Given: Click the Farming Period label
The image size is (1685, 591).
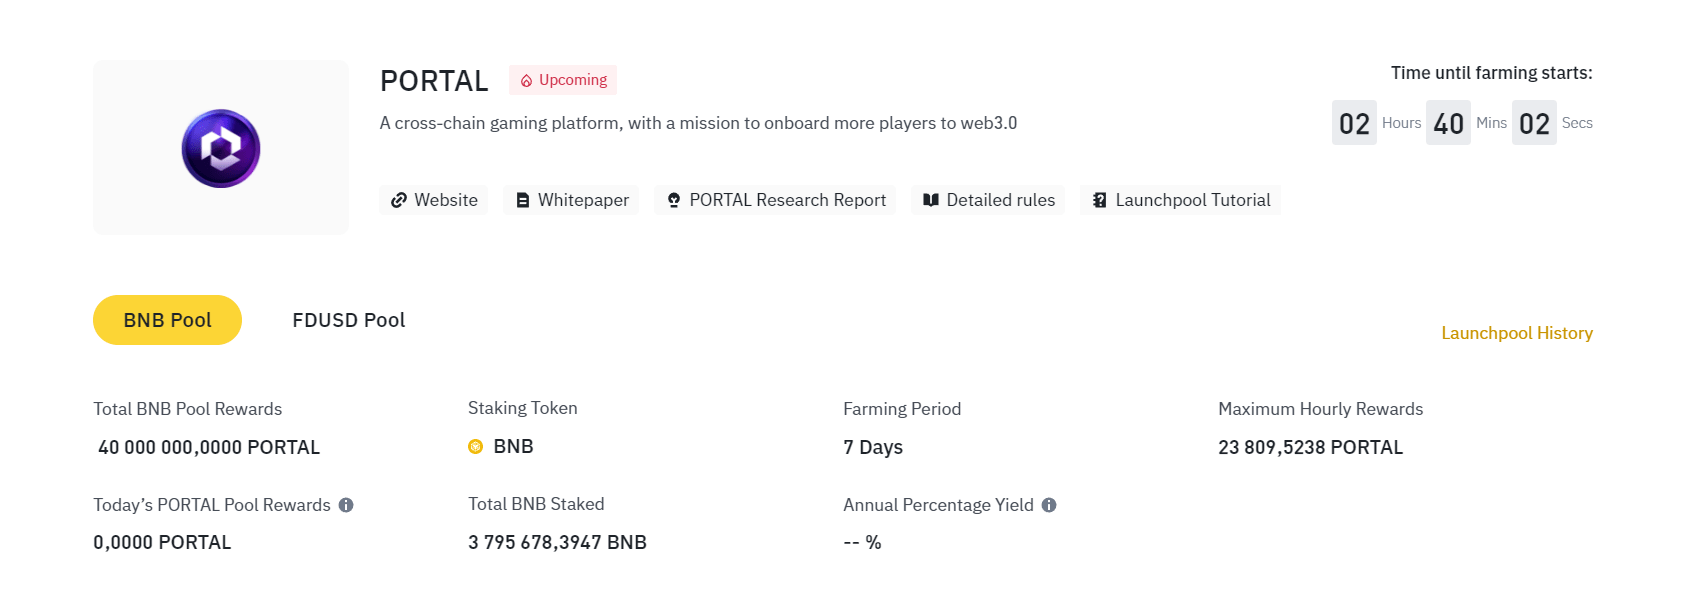Looking at the screenshot, I should tap(902, 409).
